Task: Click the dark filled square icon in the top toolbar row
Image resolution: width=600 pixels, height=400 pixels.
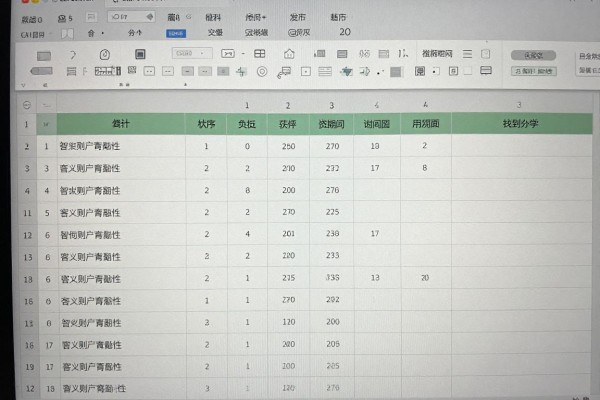Action: coord(140,54)
